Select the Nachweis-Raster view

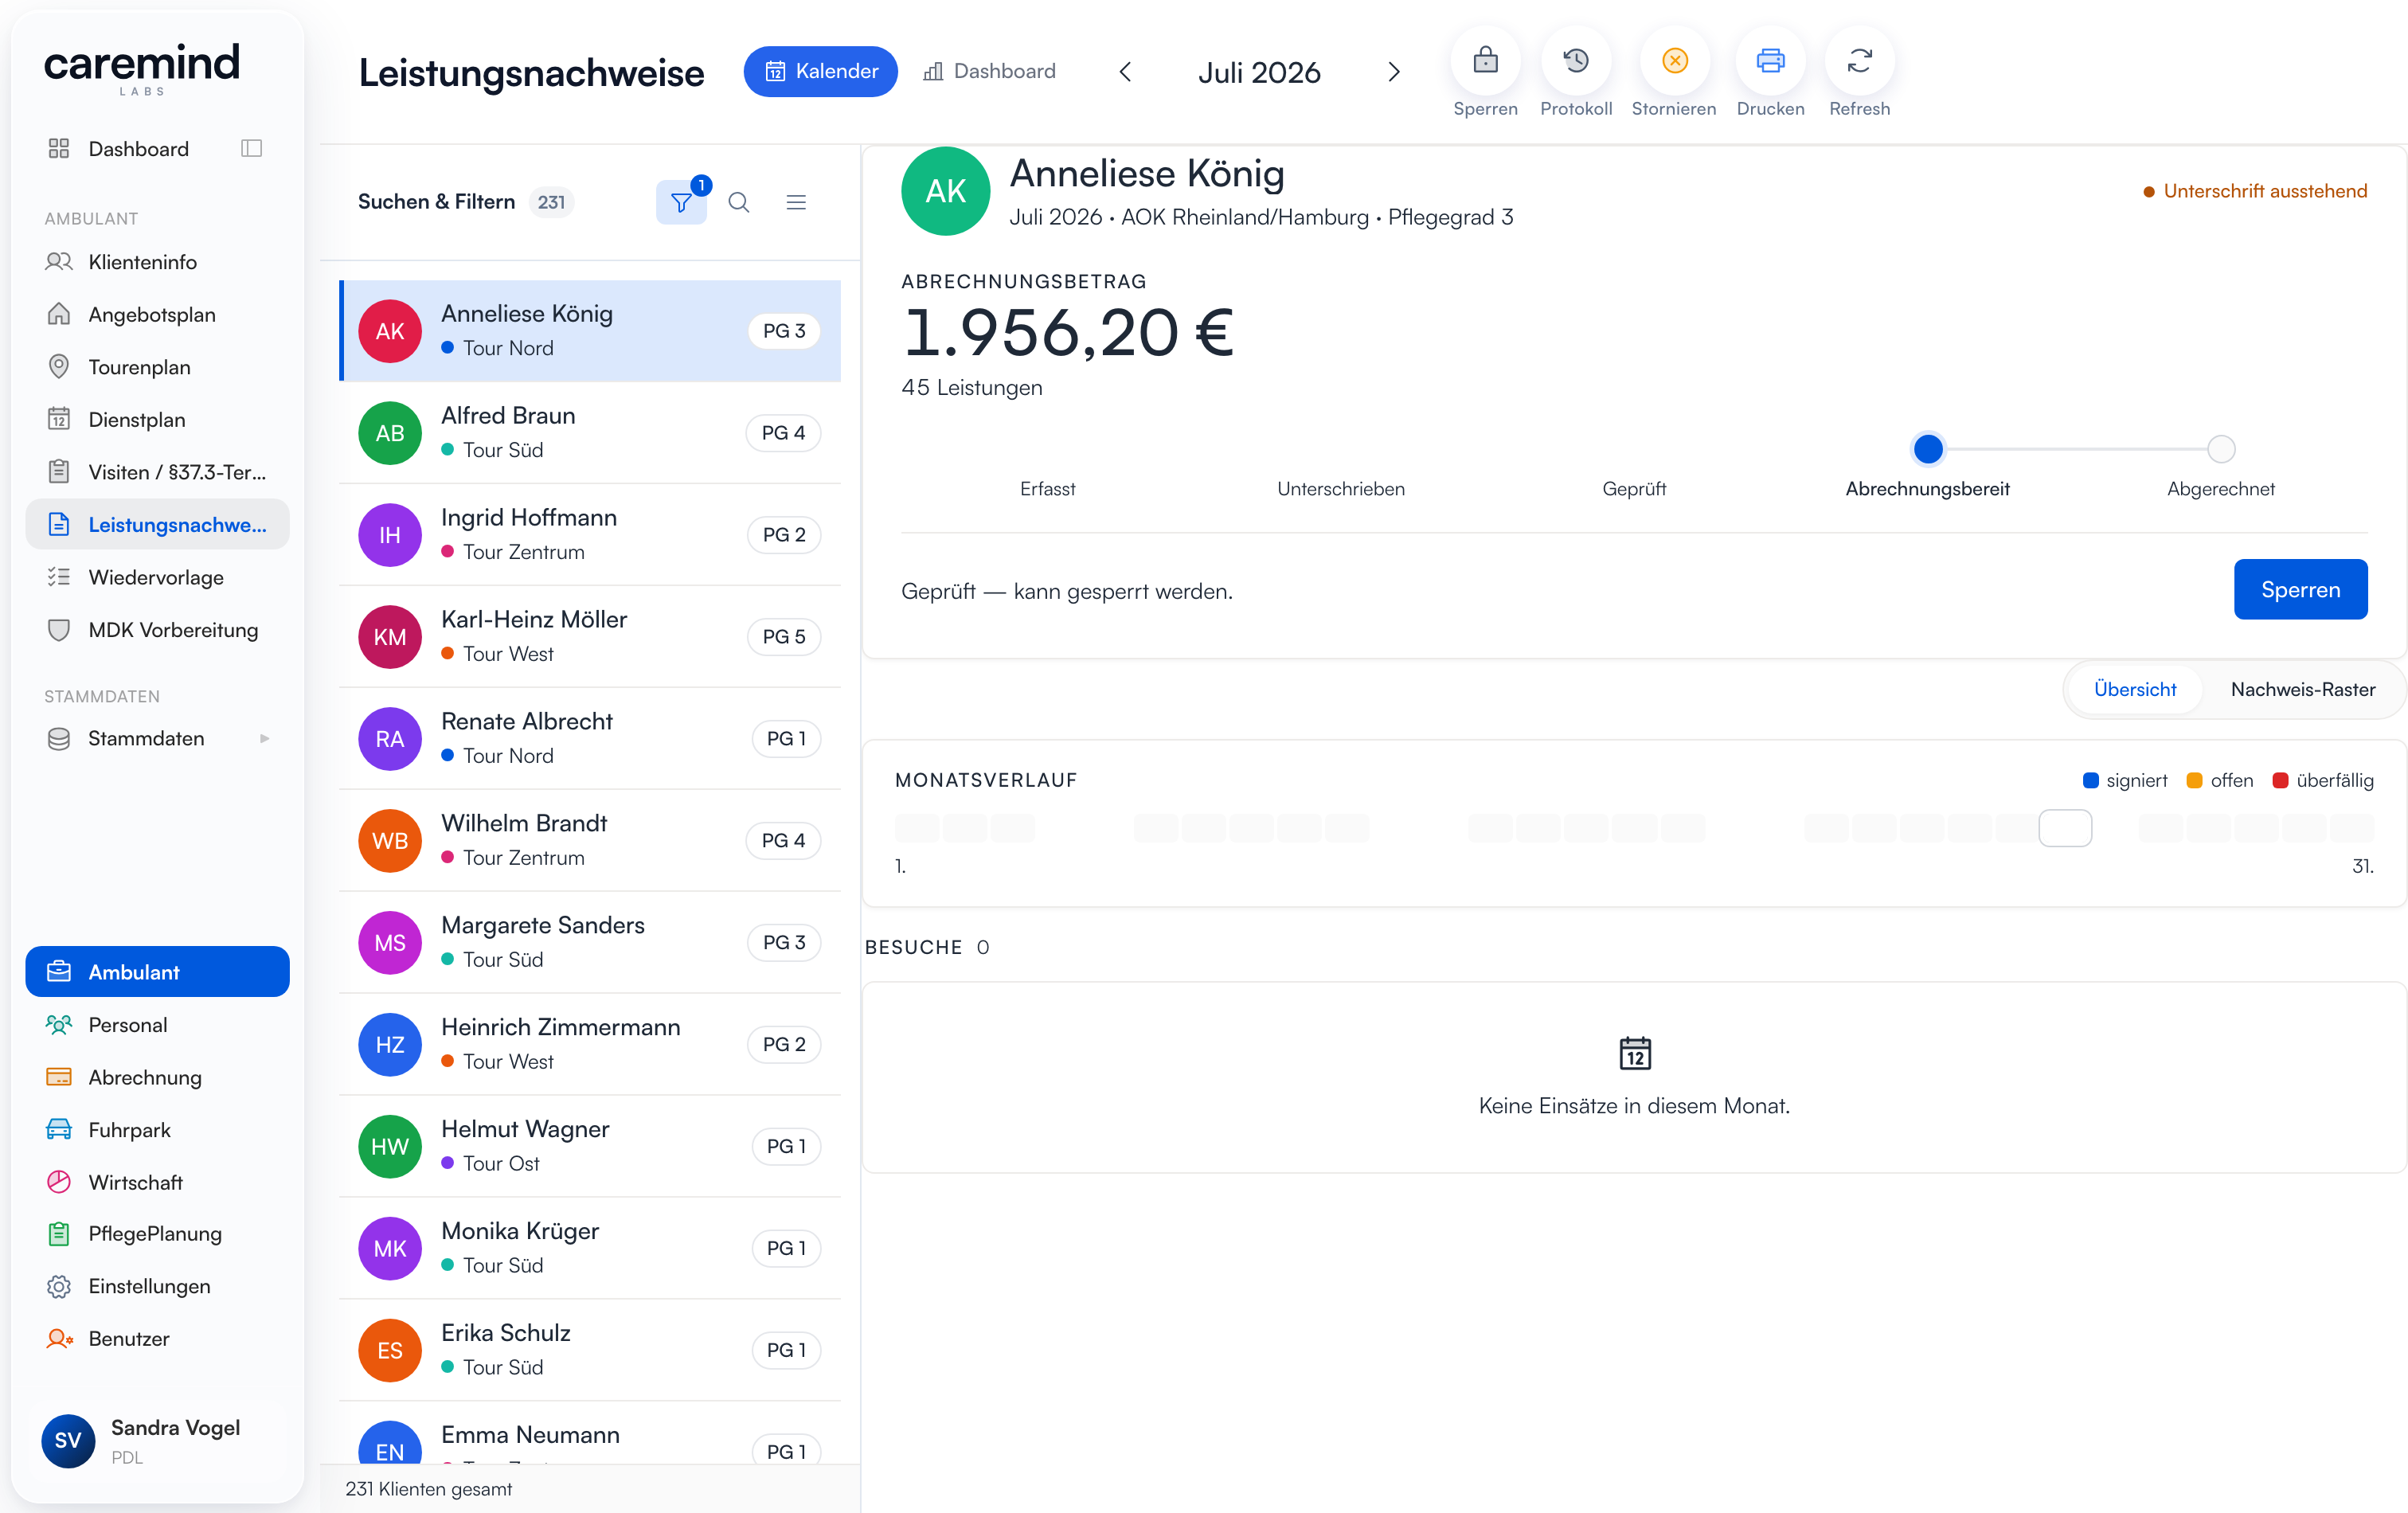(x=2302, y=689)
